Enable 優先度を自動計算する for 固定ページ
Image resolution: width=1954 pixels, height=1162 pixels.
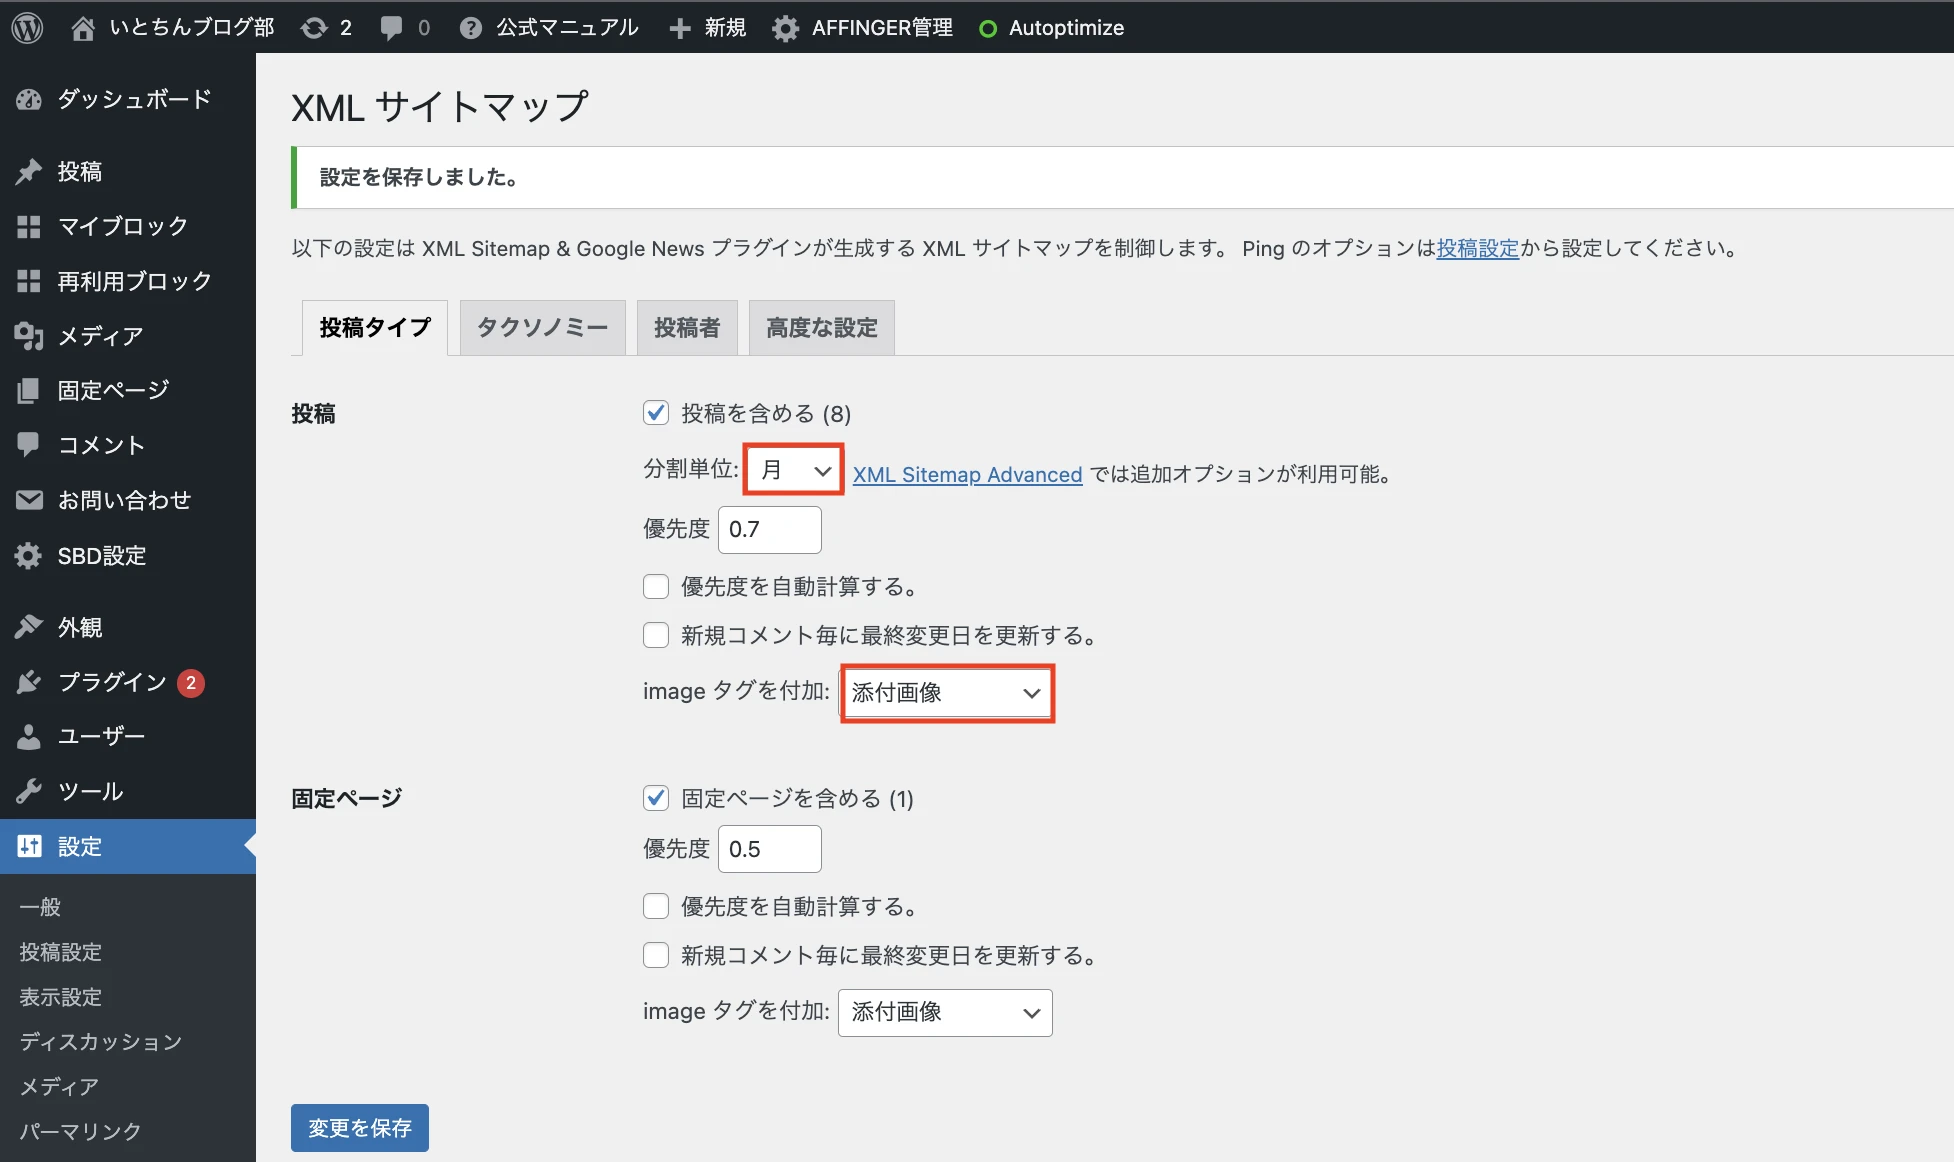[x=656, y=906]
